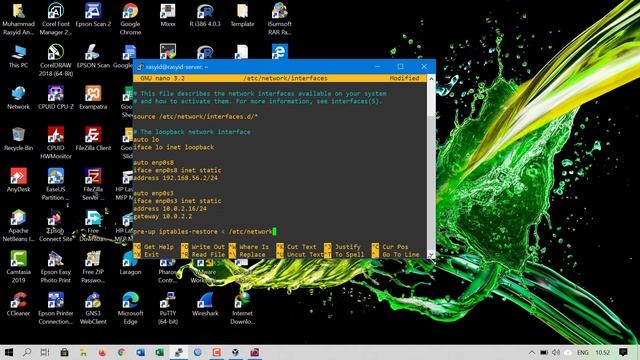Screen dimensions: 640x360
Task: Launch R i386 4.0.3 shortcut
Action: tap(205, 16)
